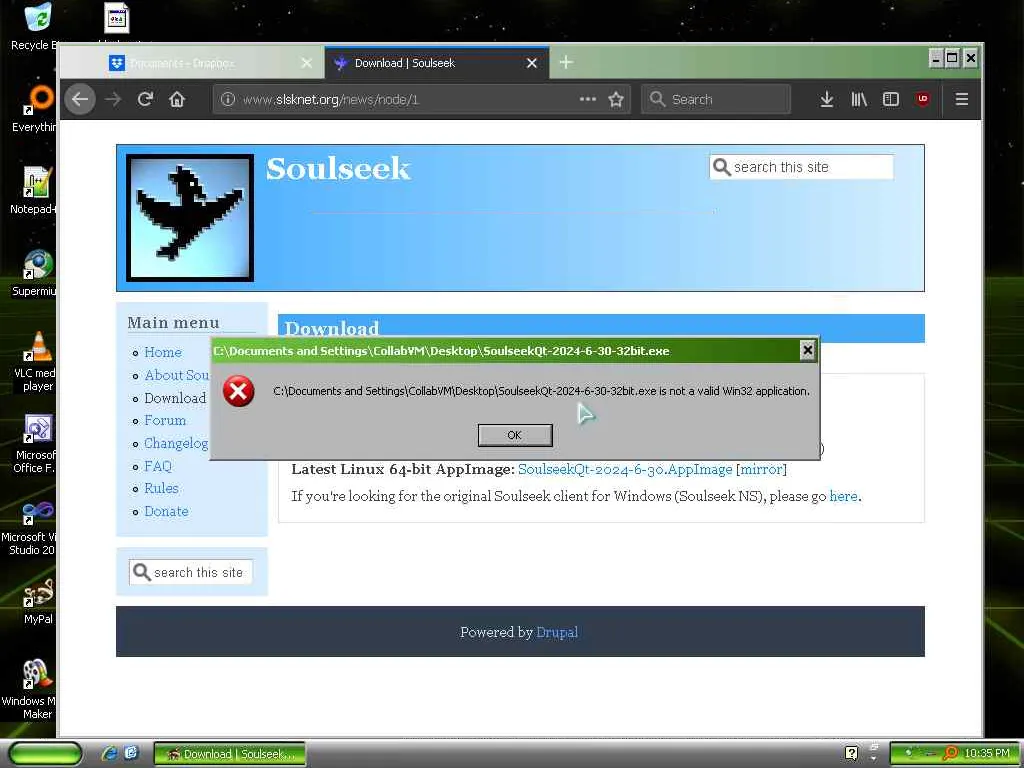Open the MyPal desktop shortcut
Screen dimensions: 1024x768
(x=38, y=601)
